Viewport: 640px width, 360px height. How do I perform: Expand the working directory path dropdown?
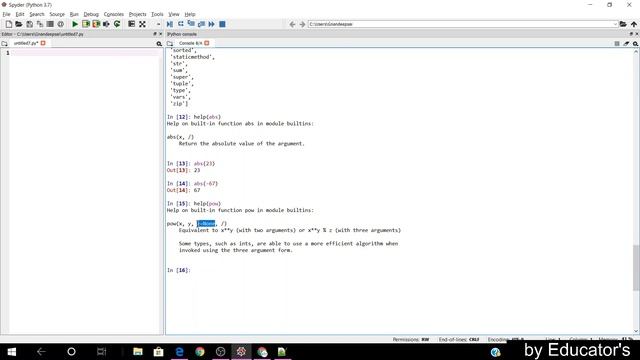coord(615,24)
